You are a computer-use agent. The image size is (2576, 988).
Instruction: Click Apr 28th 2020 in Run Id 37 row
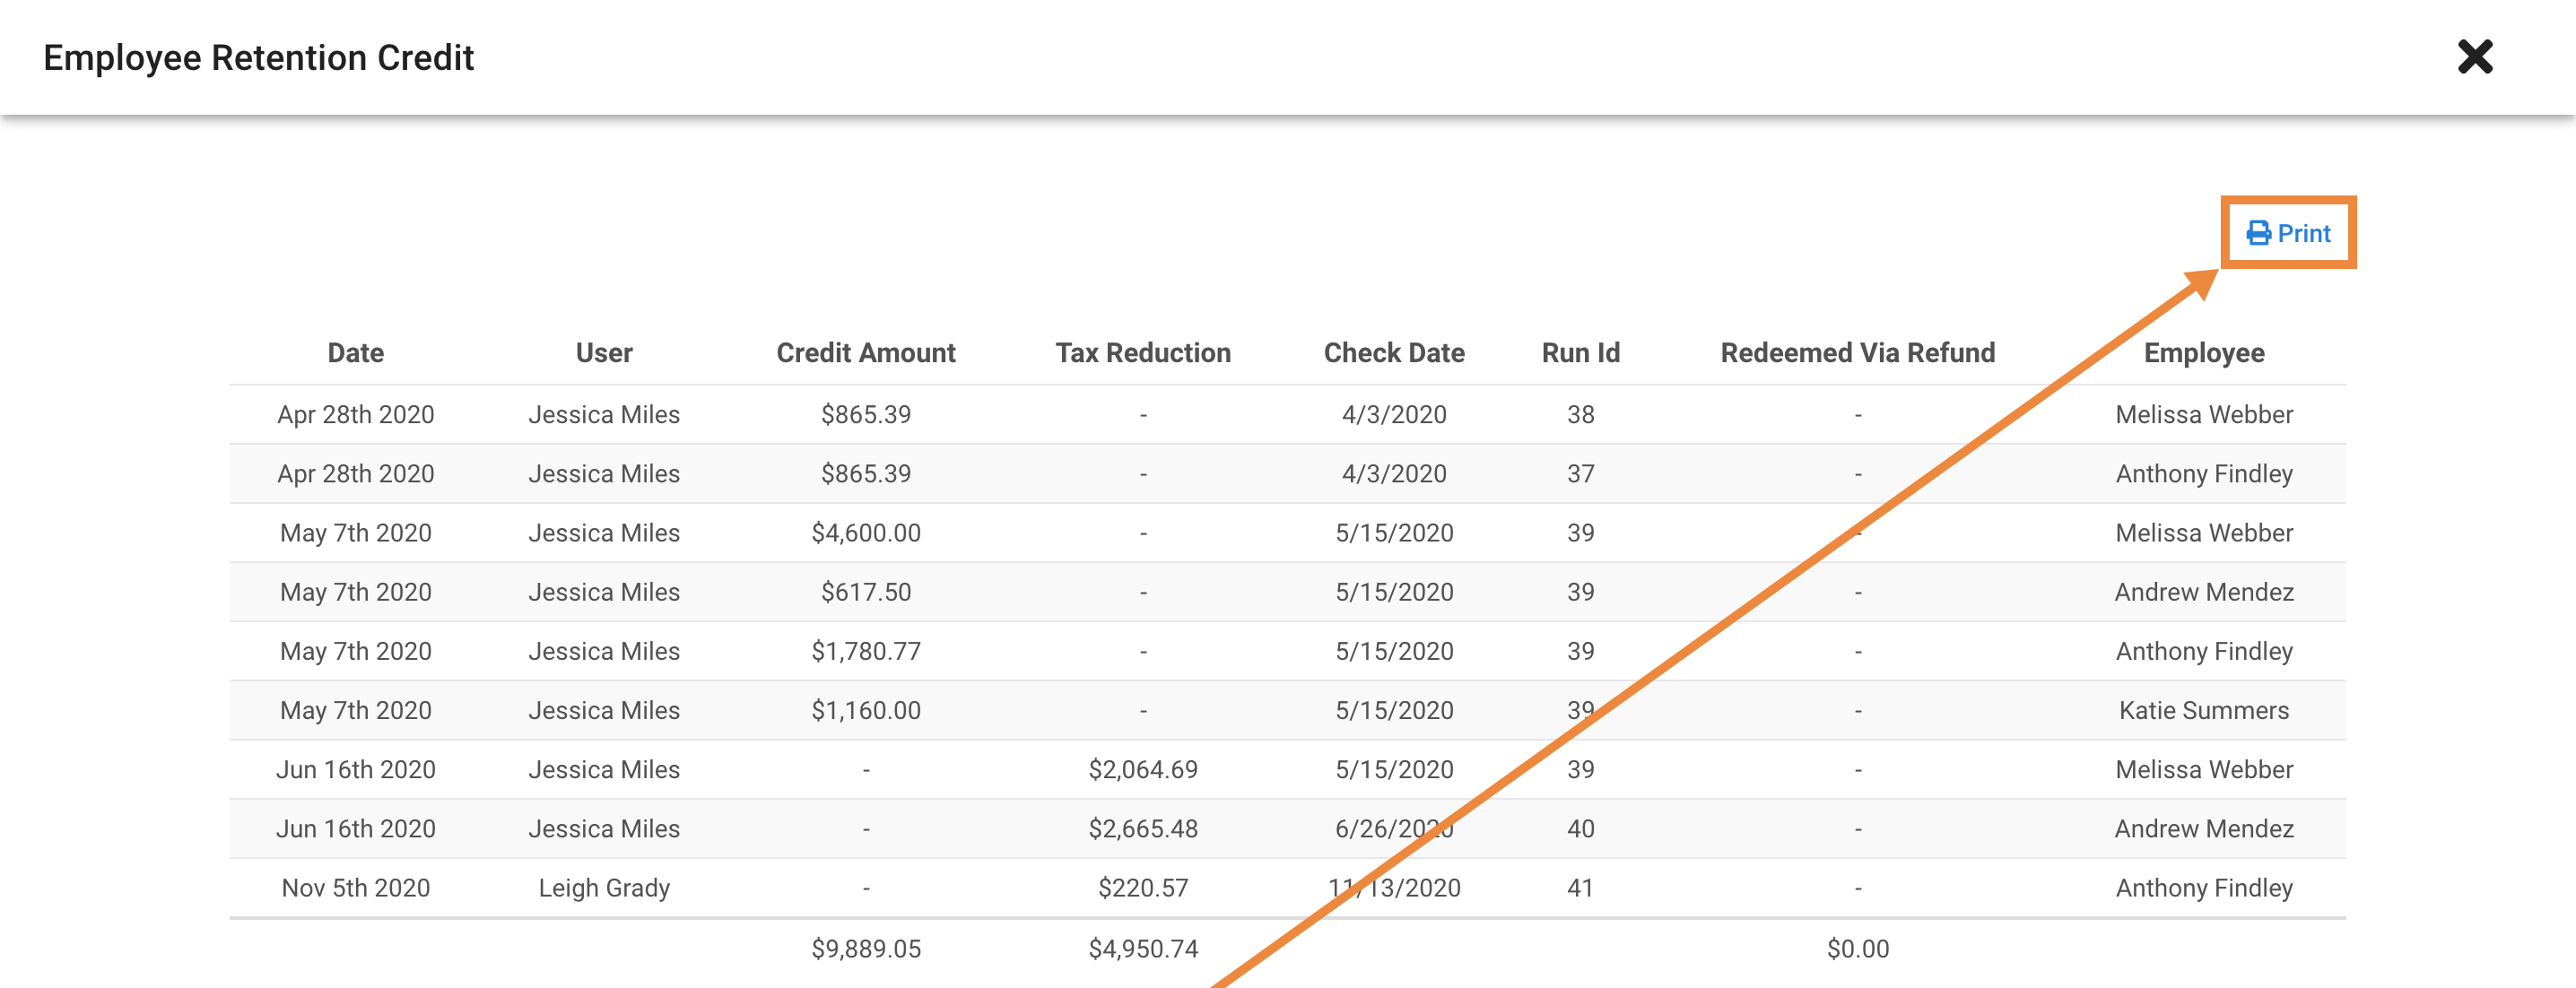(356, 473)
